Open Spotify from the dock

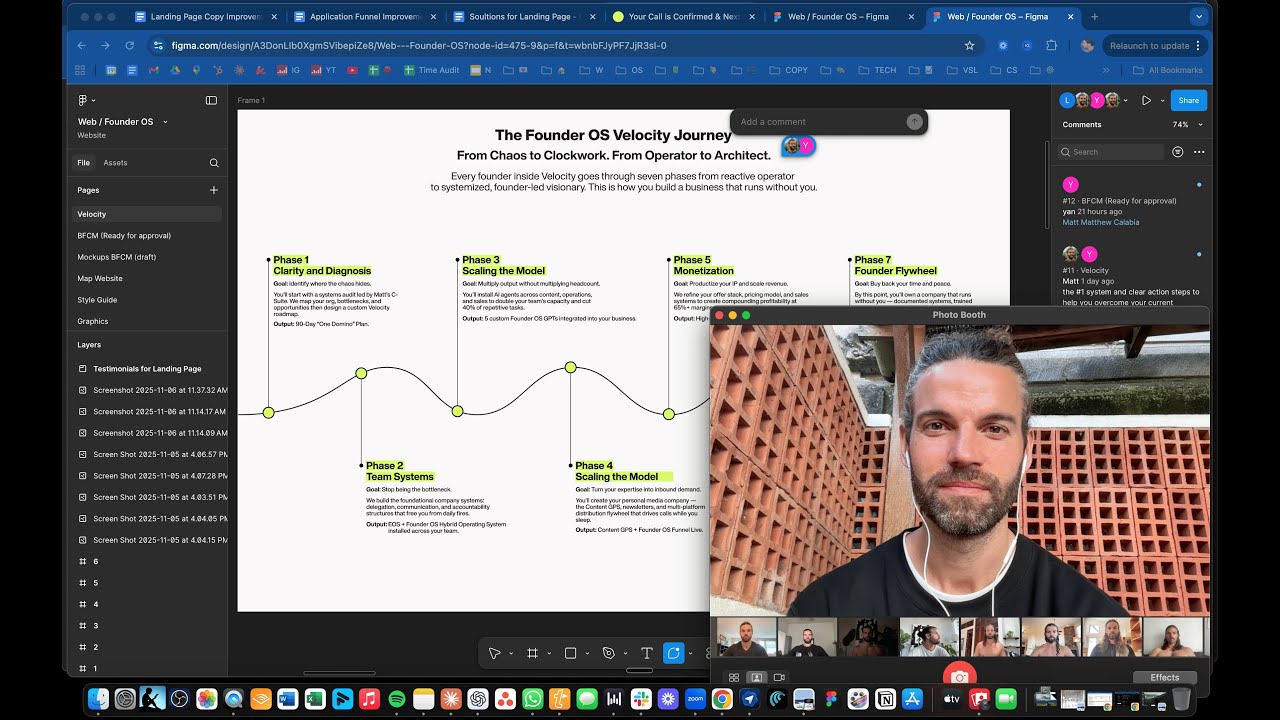point(396,699)
